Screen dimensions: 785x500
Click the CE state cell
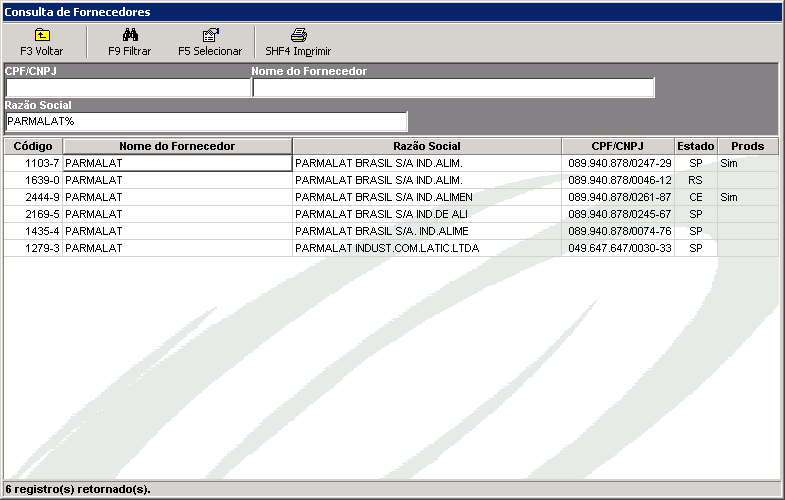tap(696, 197)
